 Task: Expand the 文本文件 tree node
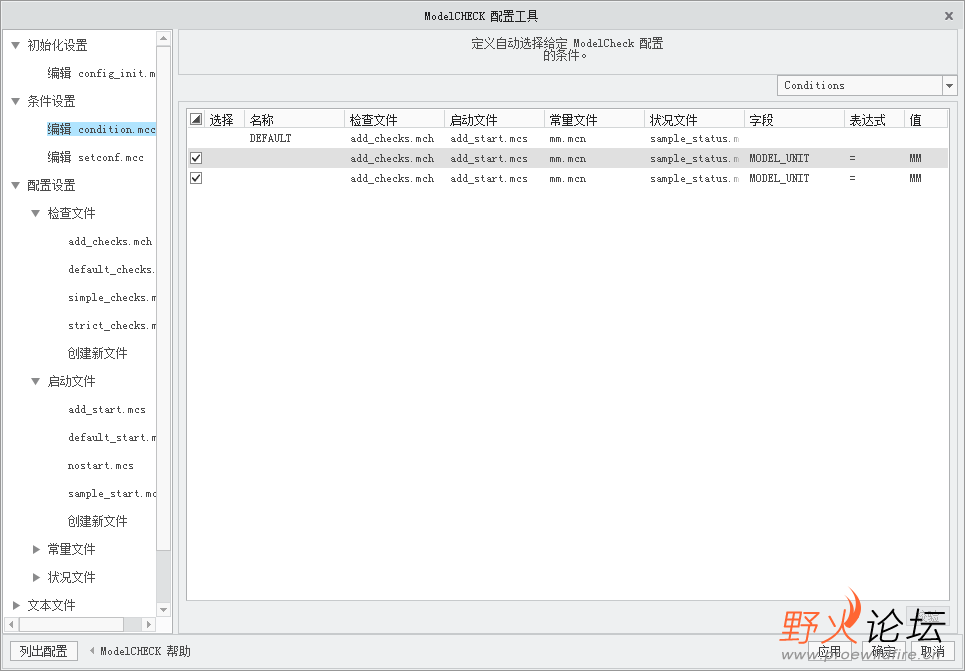[x=16, y=605]
